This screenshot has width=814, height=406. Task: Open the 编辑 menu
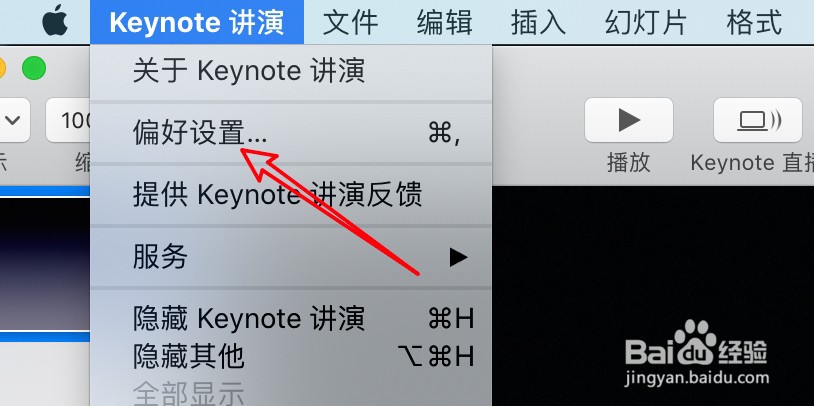pos(444,22)
